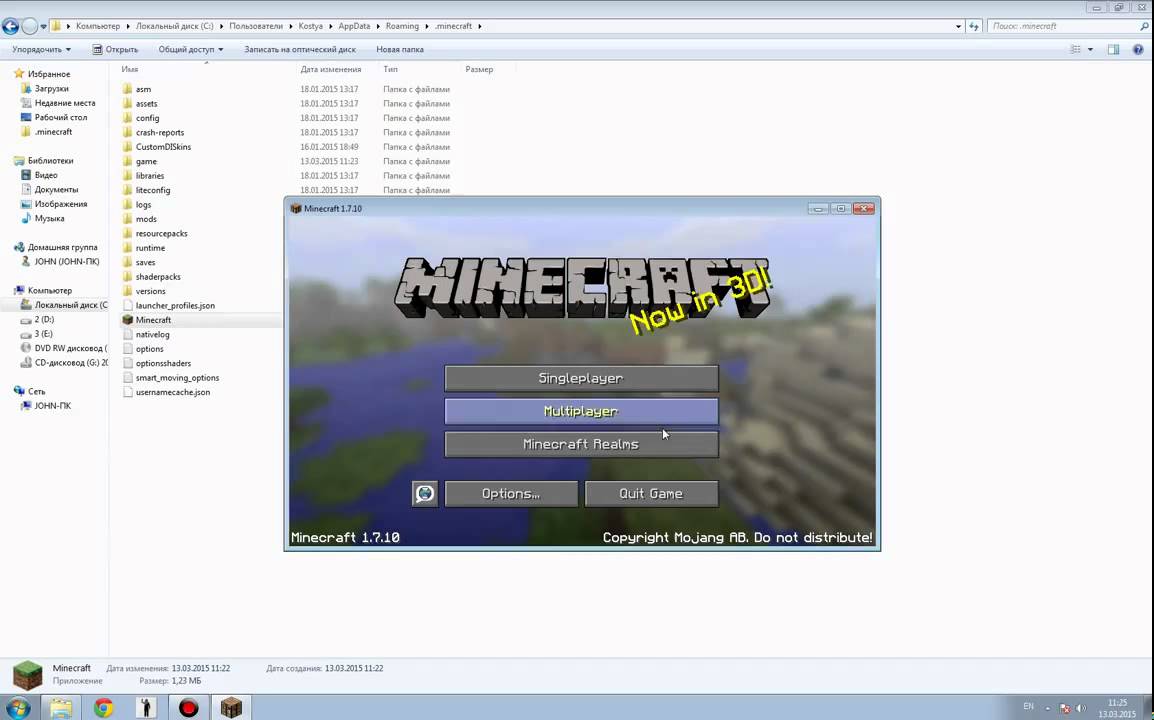1154x720 pixels.
Task: Open the Общий доступ dropdown
Action: tap(191, 49)
